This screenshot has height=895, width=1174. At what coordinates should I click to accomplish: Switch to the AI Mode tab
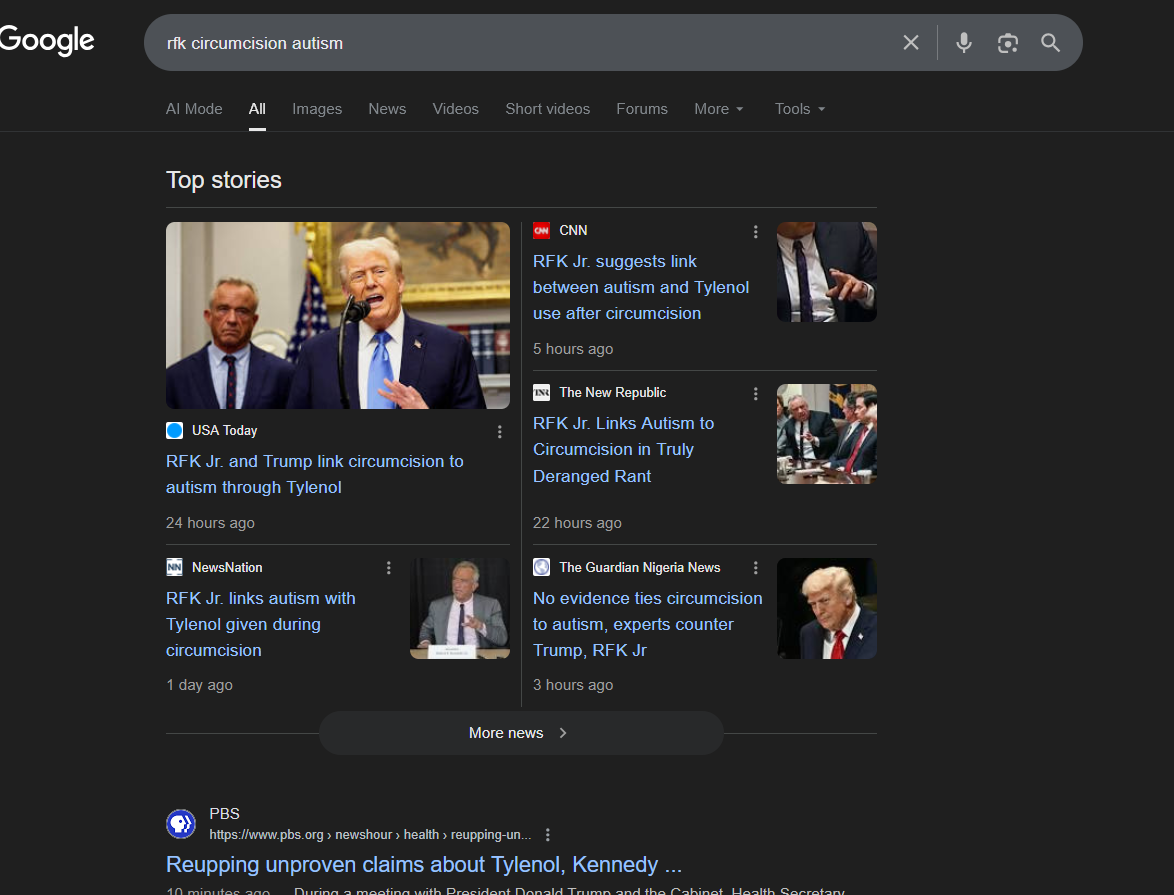click(194, 109)
